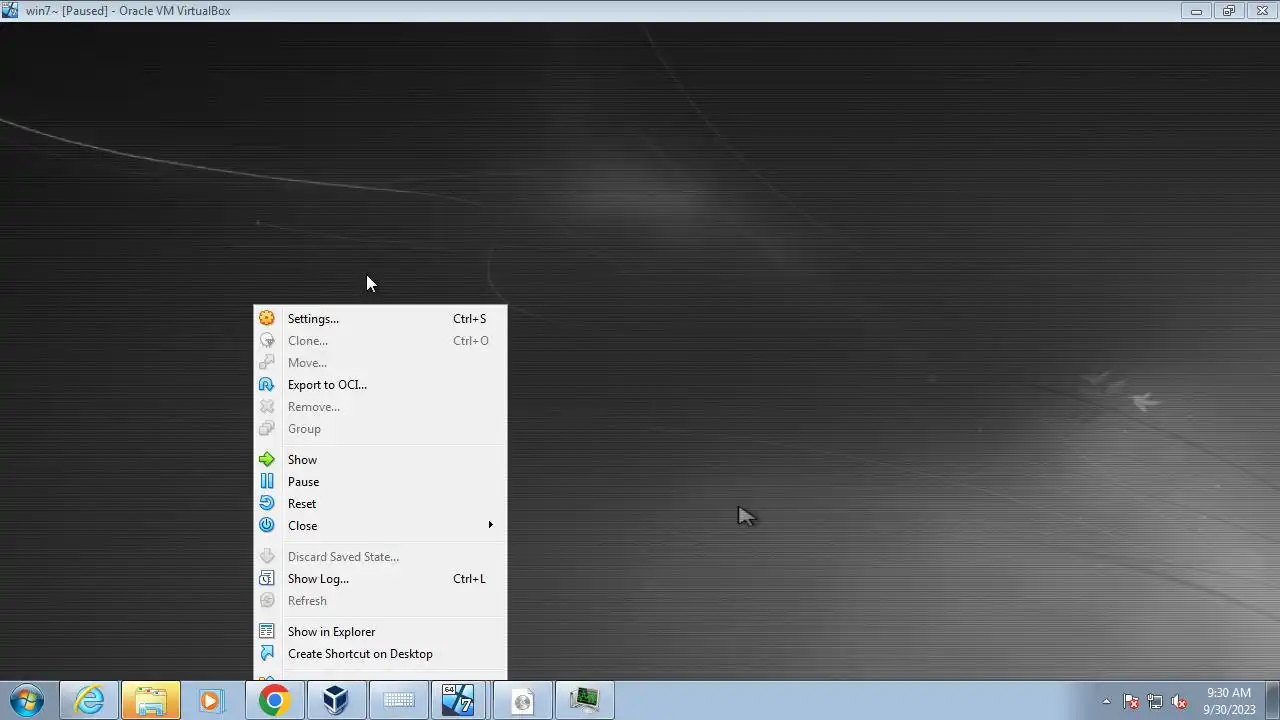Click the Export to OCI cloud icon

pos(267,385)
